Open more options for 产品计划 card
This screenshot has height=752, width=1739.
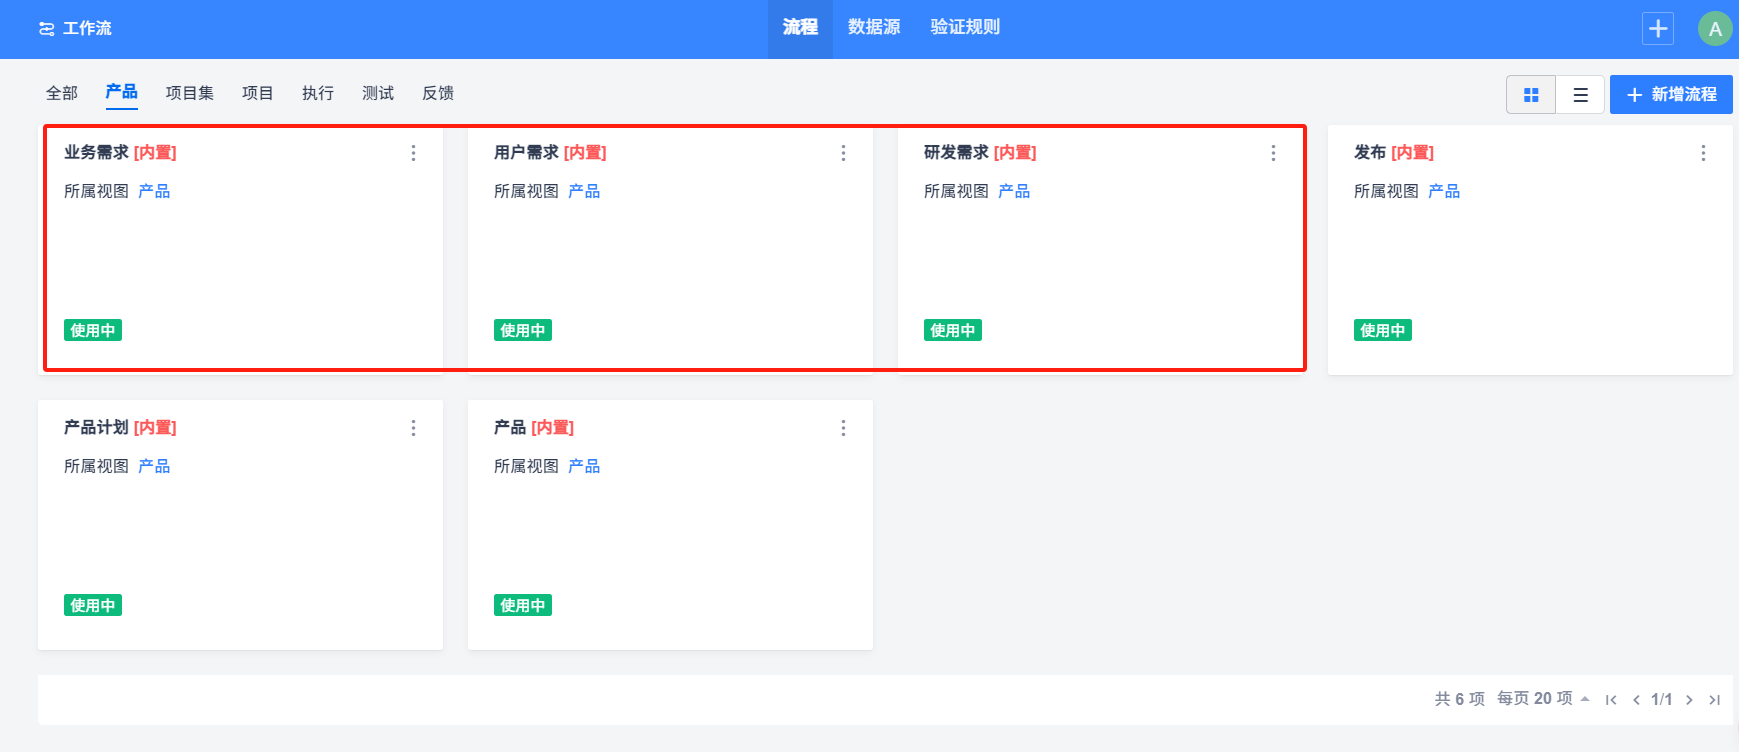coord(413,428)
